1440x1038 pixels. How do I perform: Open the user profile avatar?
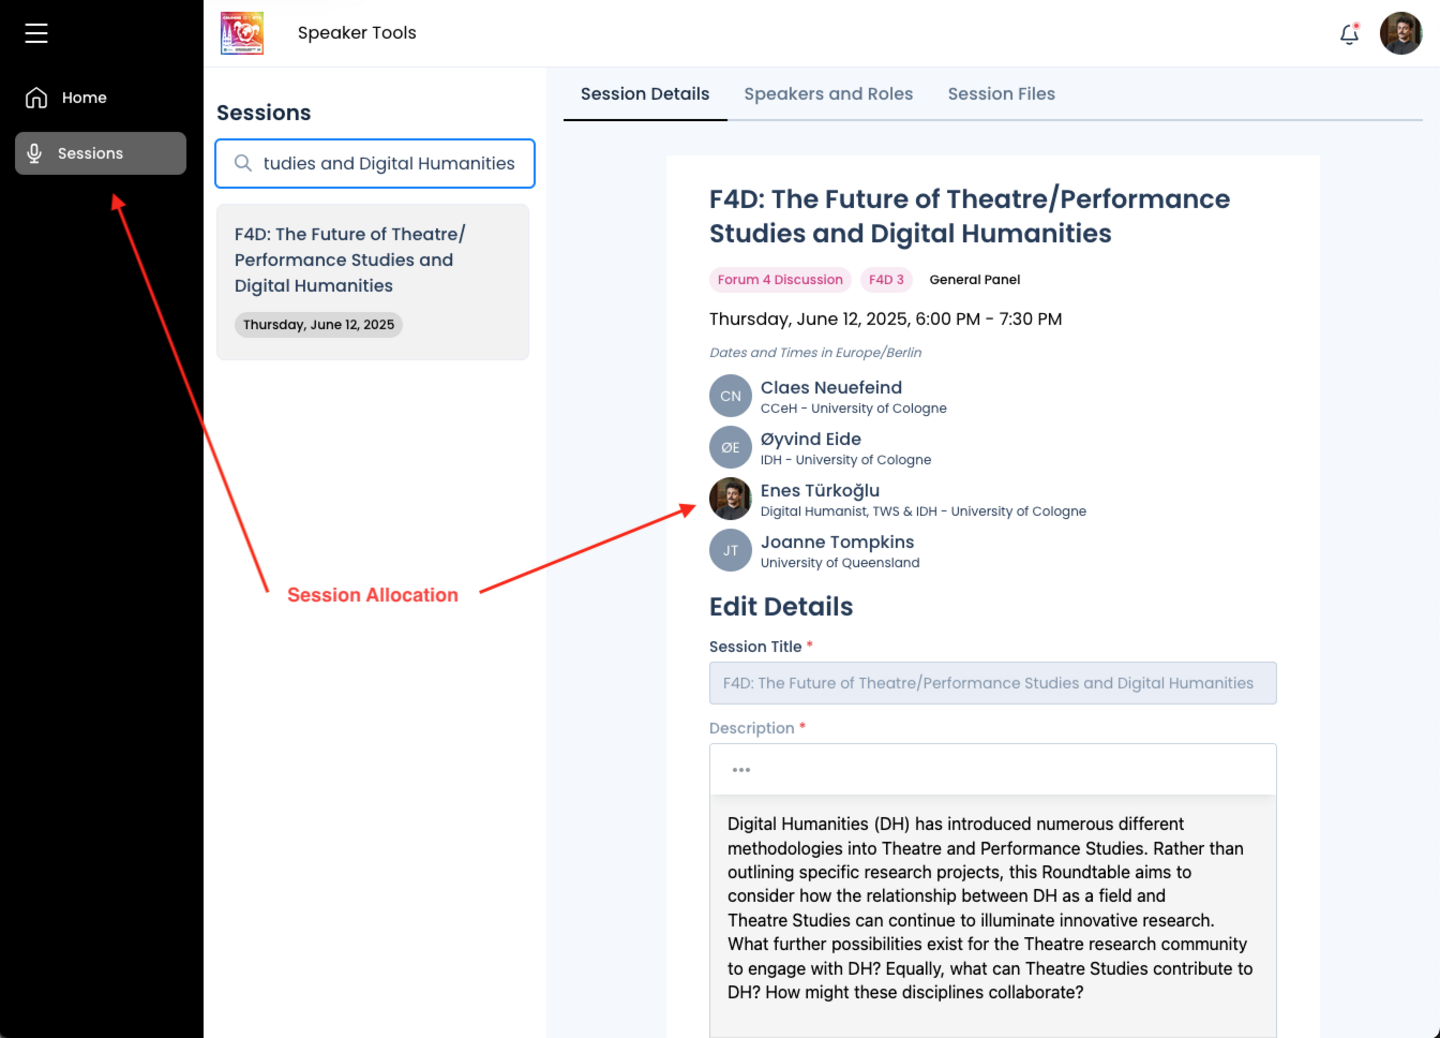(x=1400, y=34)
